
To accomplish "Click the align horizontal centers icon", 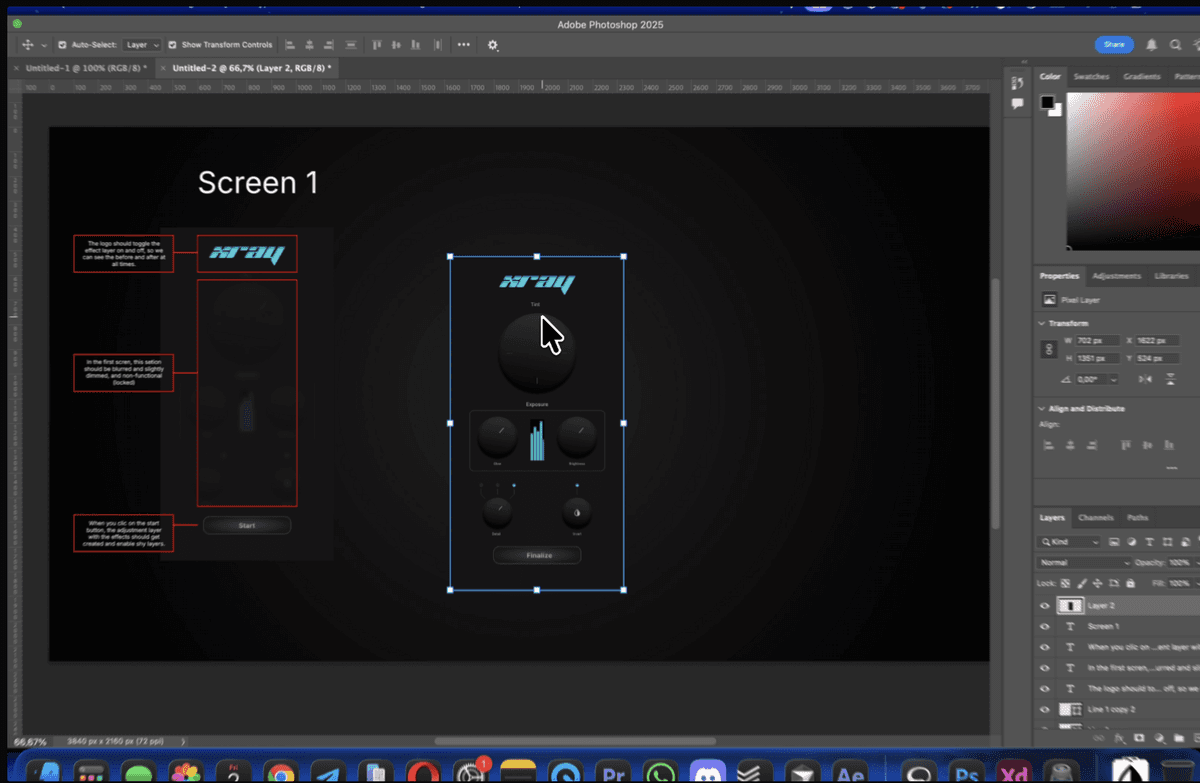I will click(310, 44).
